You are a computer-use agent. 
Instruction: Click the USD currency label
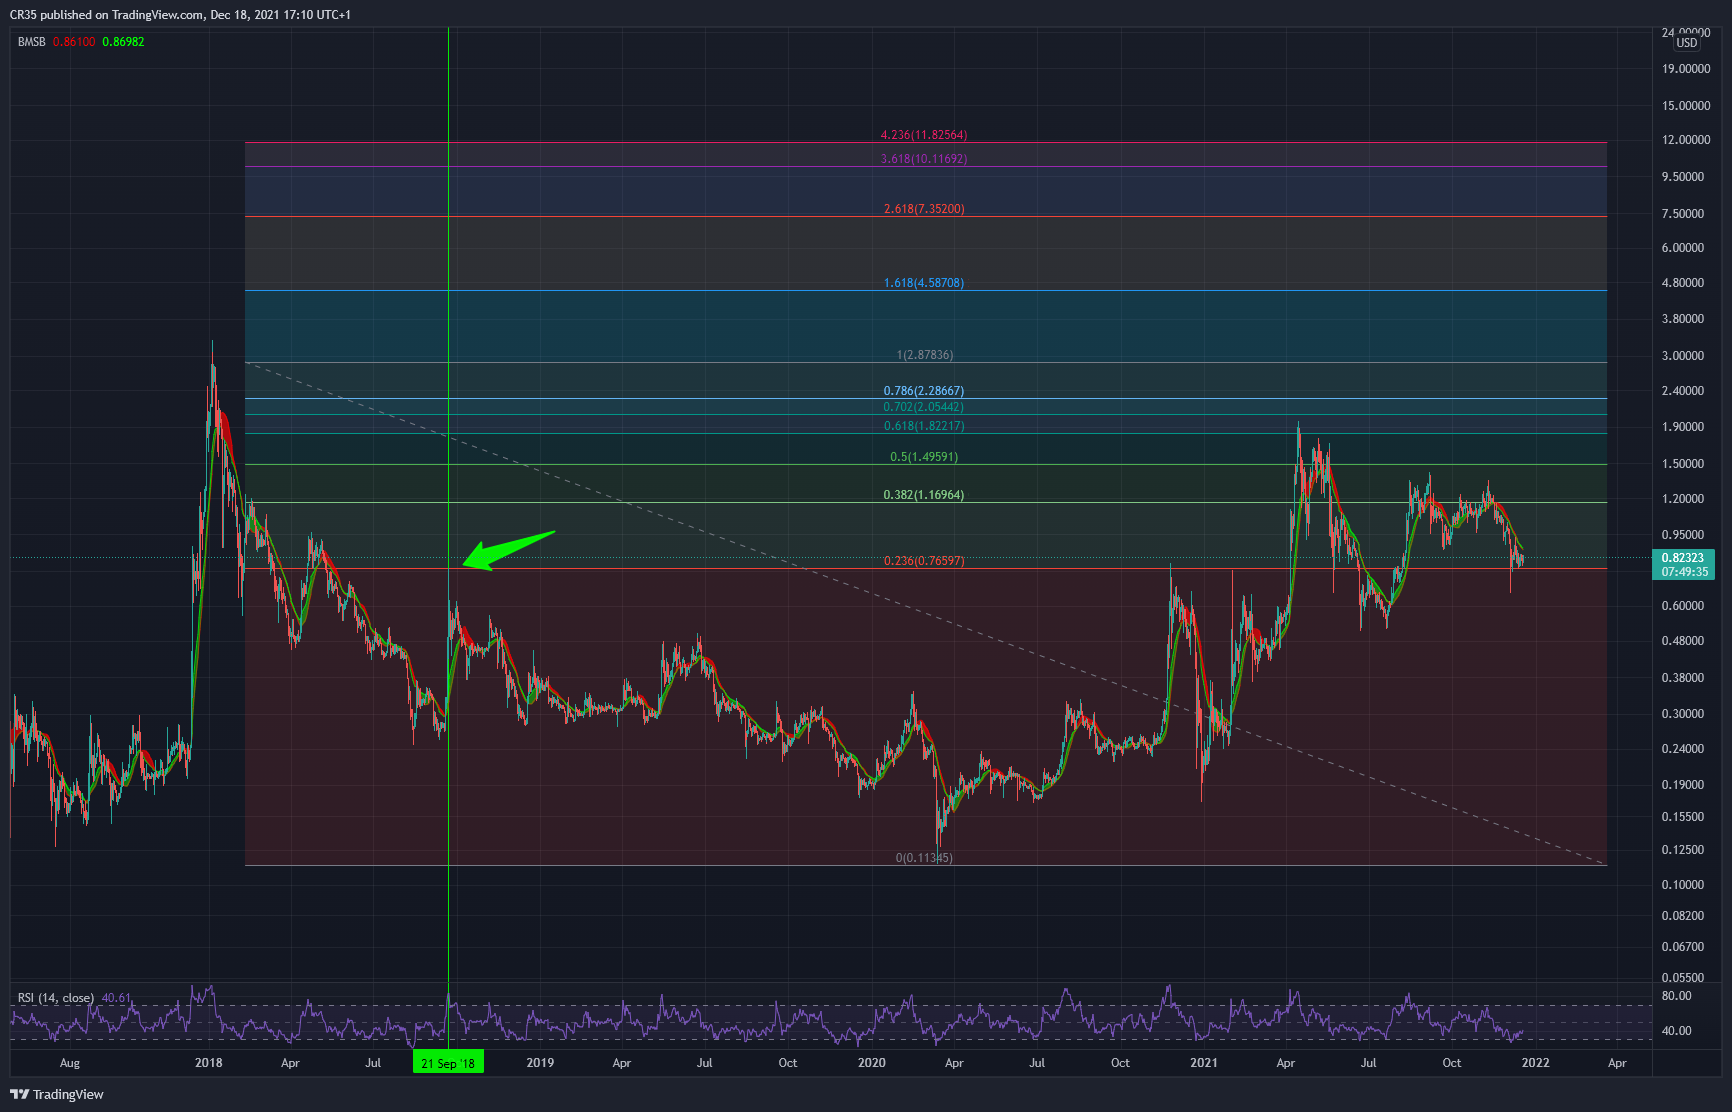pos(1687,42)
